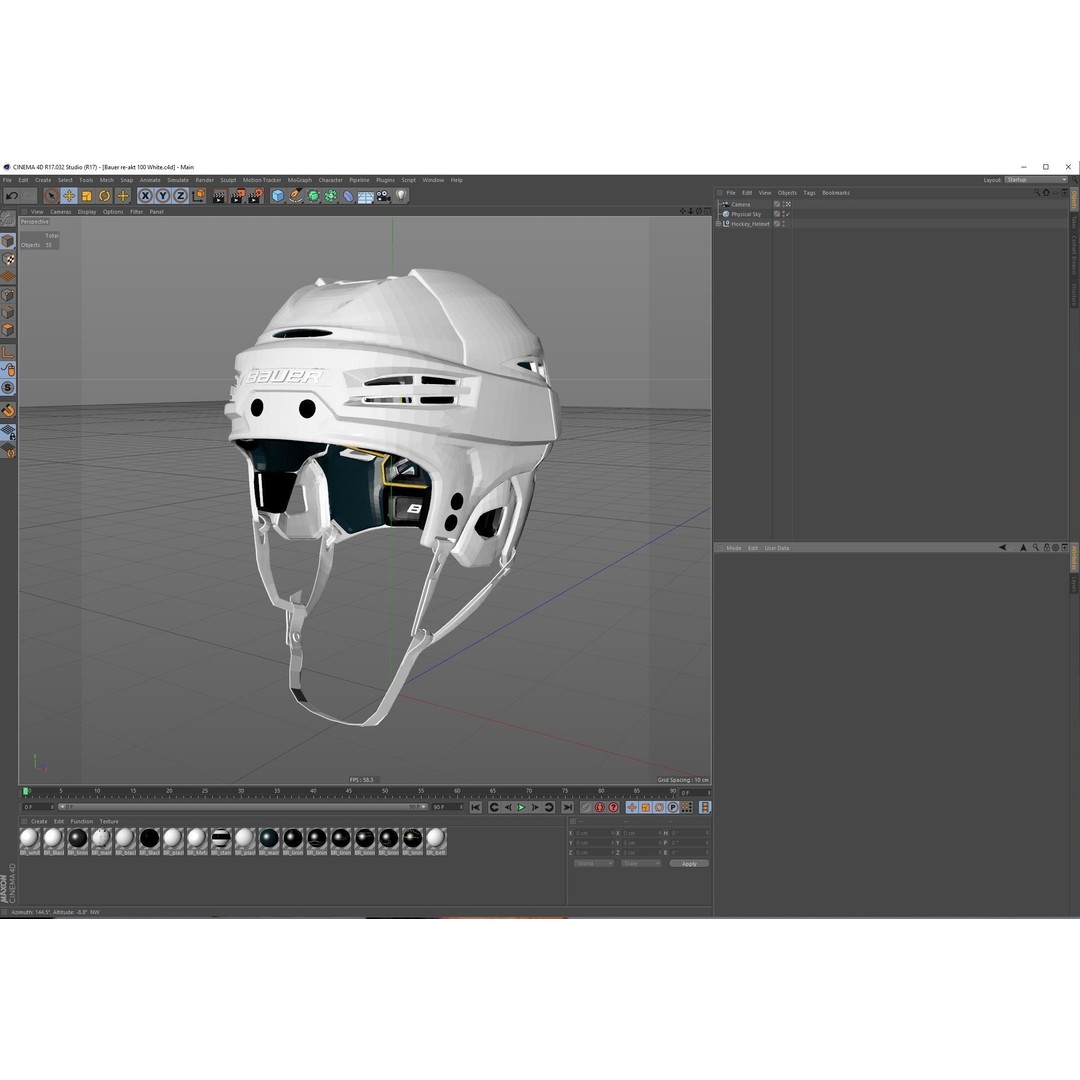Select the Camera object row

point(741,205)
